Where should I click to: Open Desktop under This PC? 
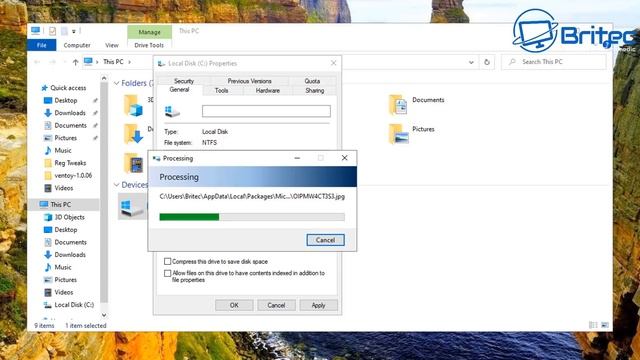pyautogui.click(x=61, y=230)
